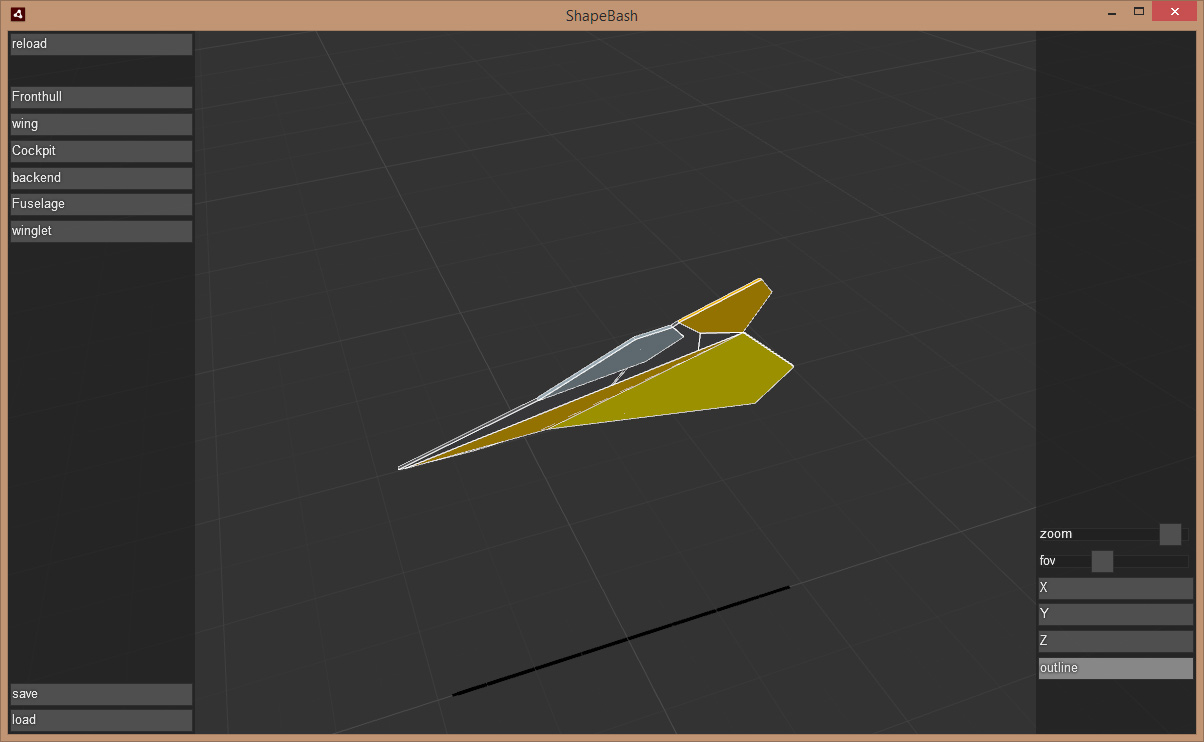Select the backend part button
Image resolution: width=1204 pixels, height=742 pixels.
[x=100, y=178]
